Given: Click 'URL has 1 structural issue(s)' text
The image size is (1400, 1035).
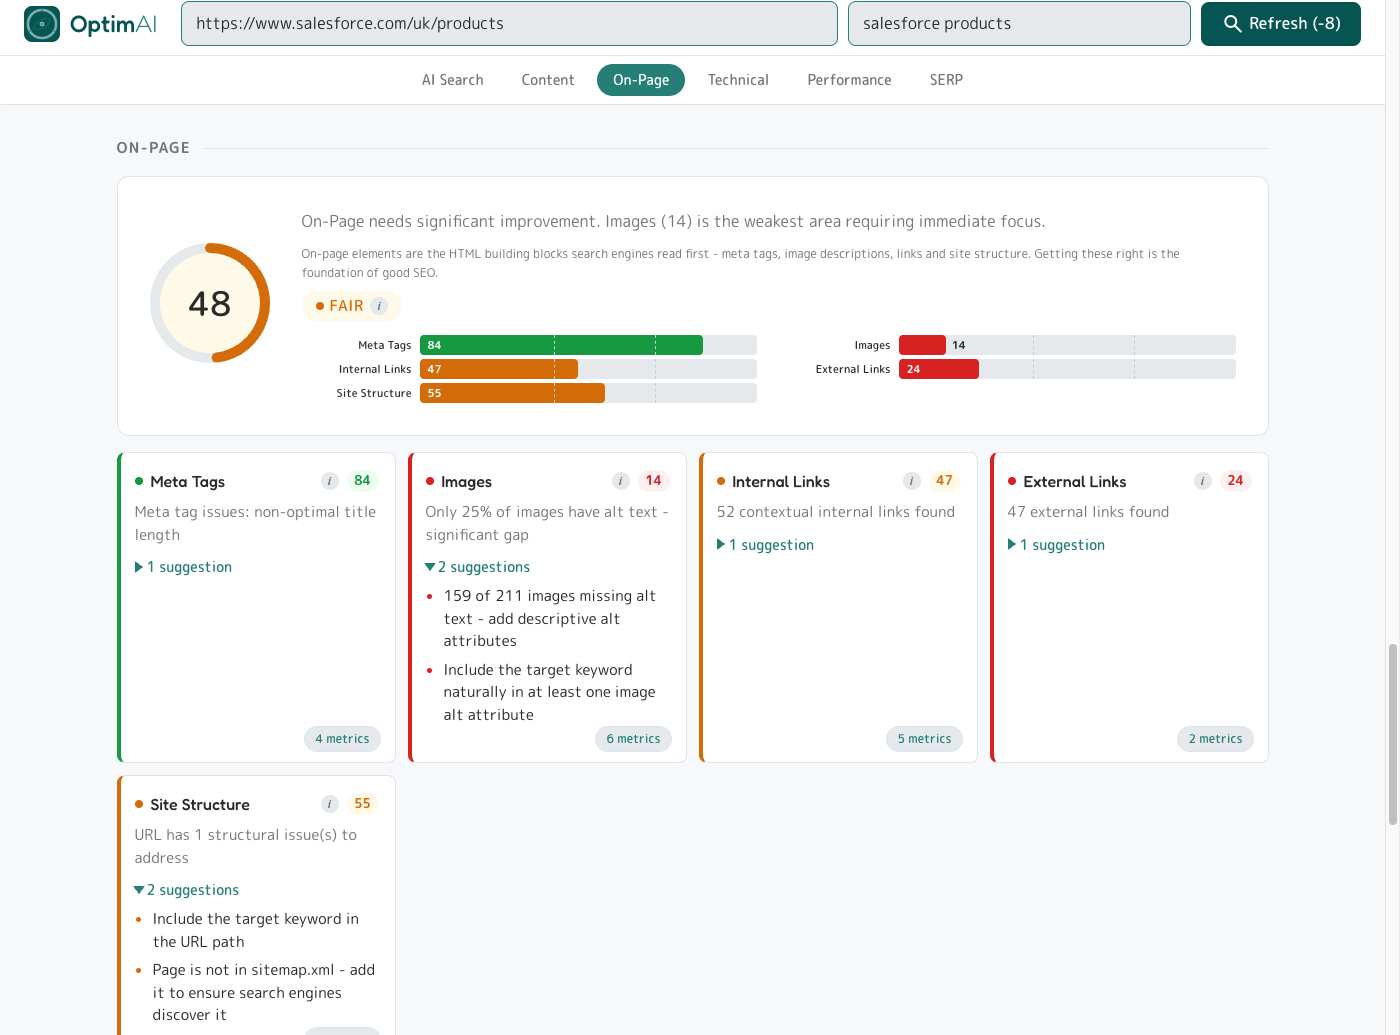Looking at the screenshot, I should pyautogui.click(x=245, y=846).
